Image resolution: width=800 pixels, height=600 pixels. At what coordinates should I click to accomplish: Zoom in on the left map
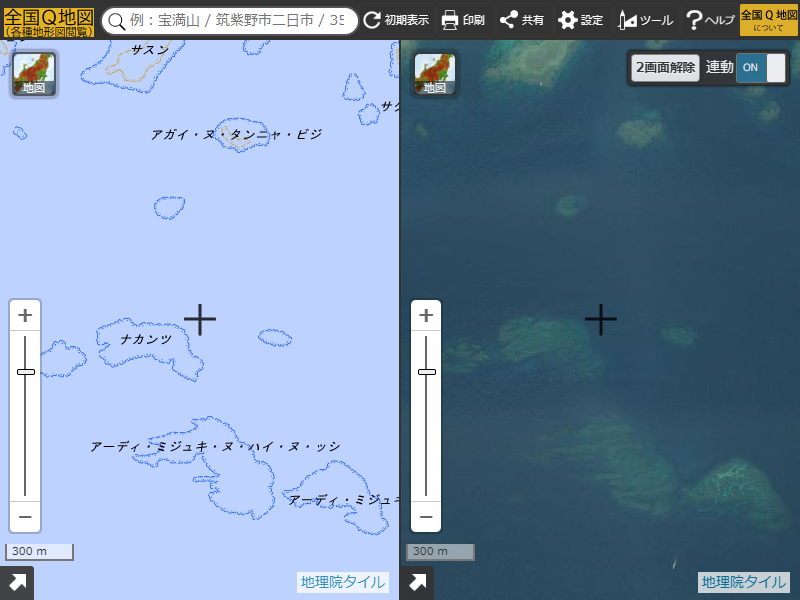(25, 315)
